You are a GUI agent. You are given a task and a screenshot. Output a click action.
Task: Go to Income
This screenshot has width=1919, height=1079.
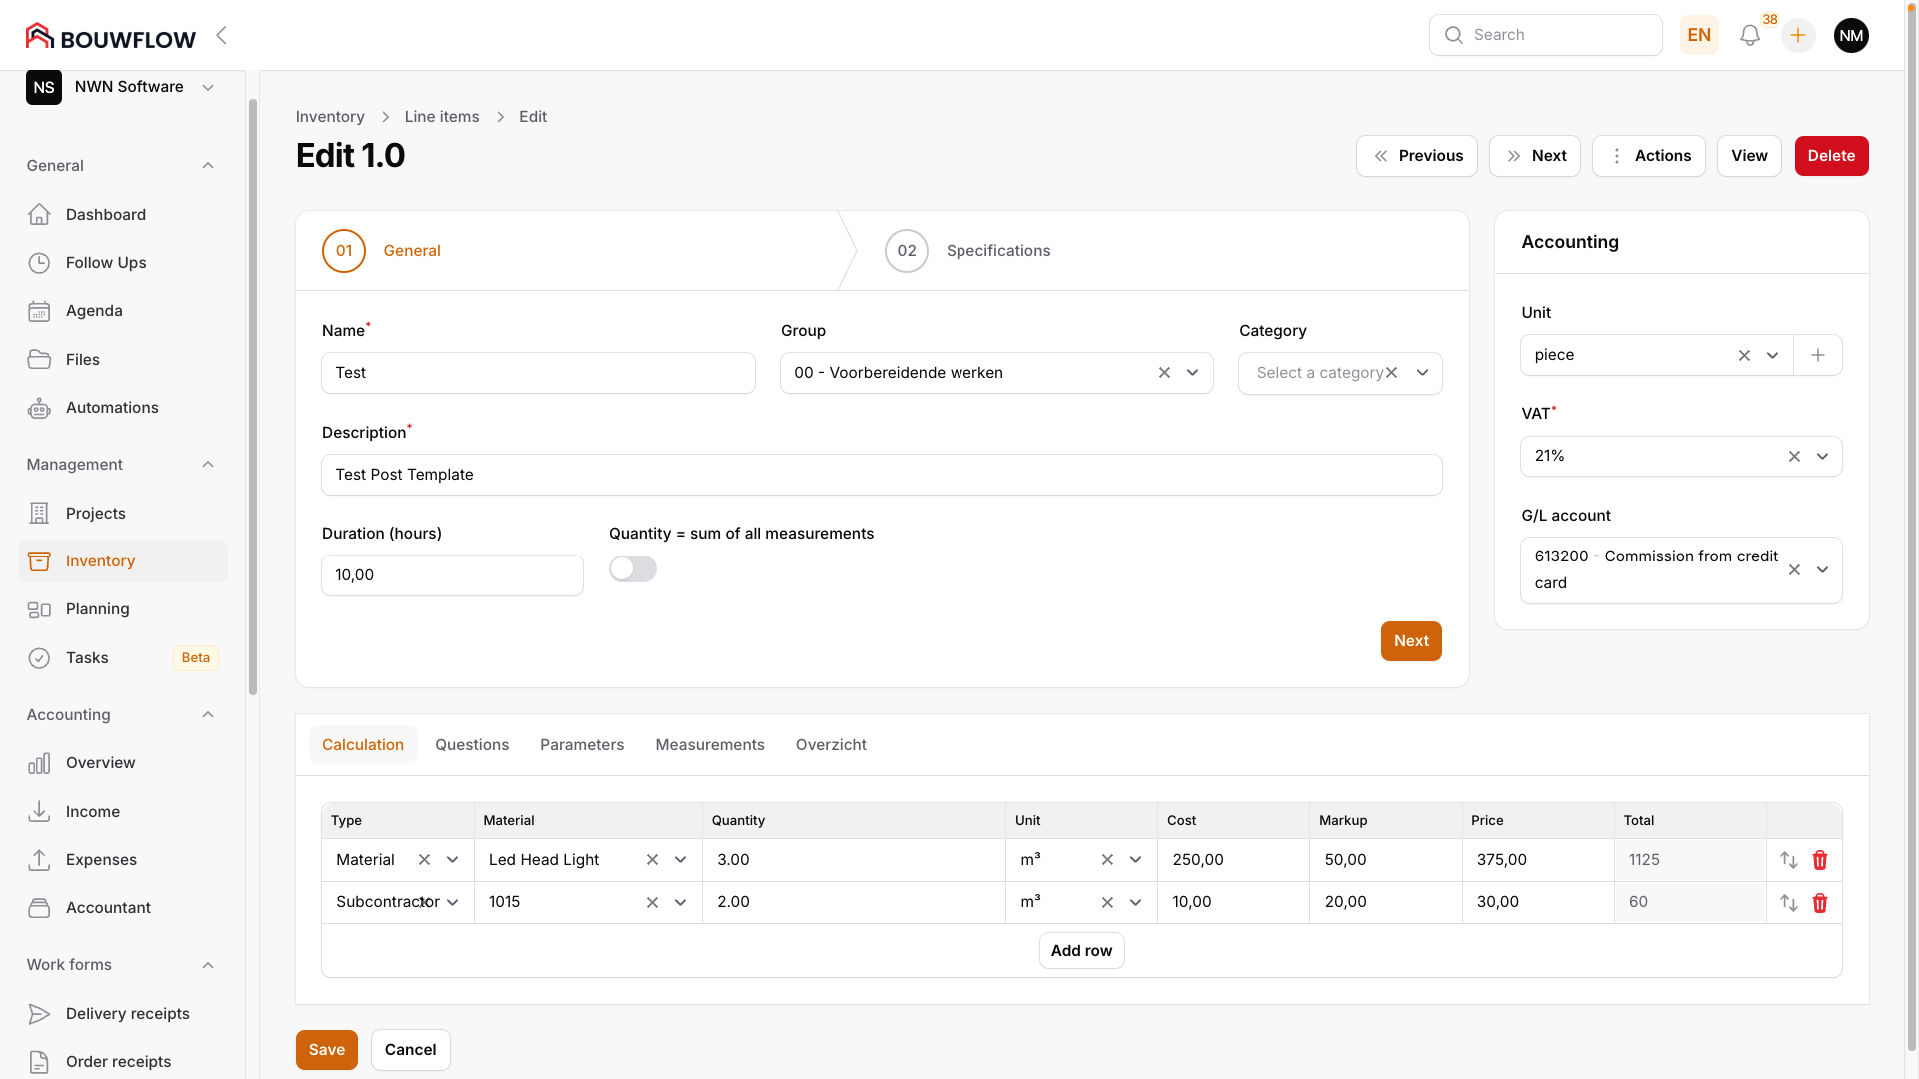(93, 812)
